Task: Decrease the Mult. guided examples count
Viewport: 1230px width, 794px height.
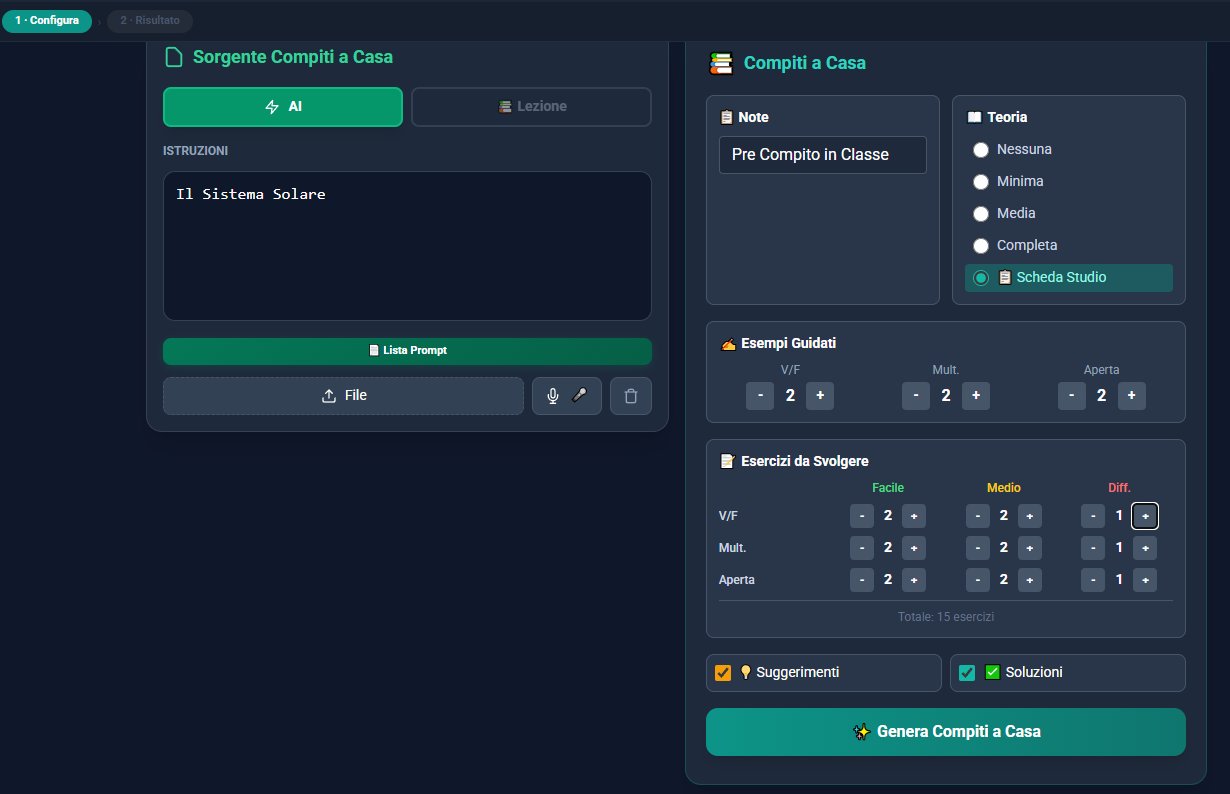Action: coord(916,395)
